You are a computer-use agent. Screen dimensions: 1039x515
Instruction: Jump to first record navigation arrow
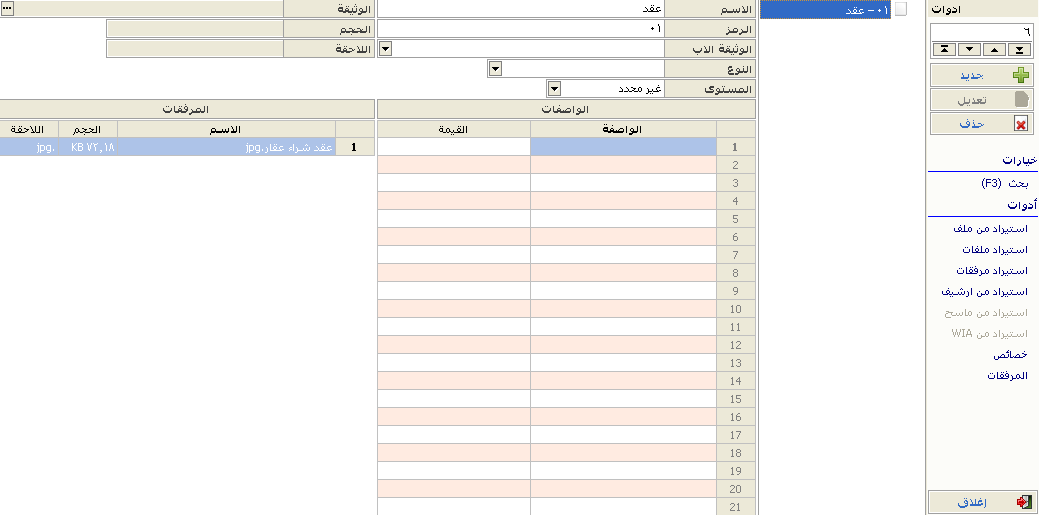point(942,49)
